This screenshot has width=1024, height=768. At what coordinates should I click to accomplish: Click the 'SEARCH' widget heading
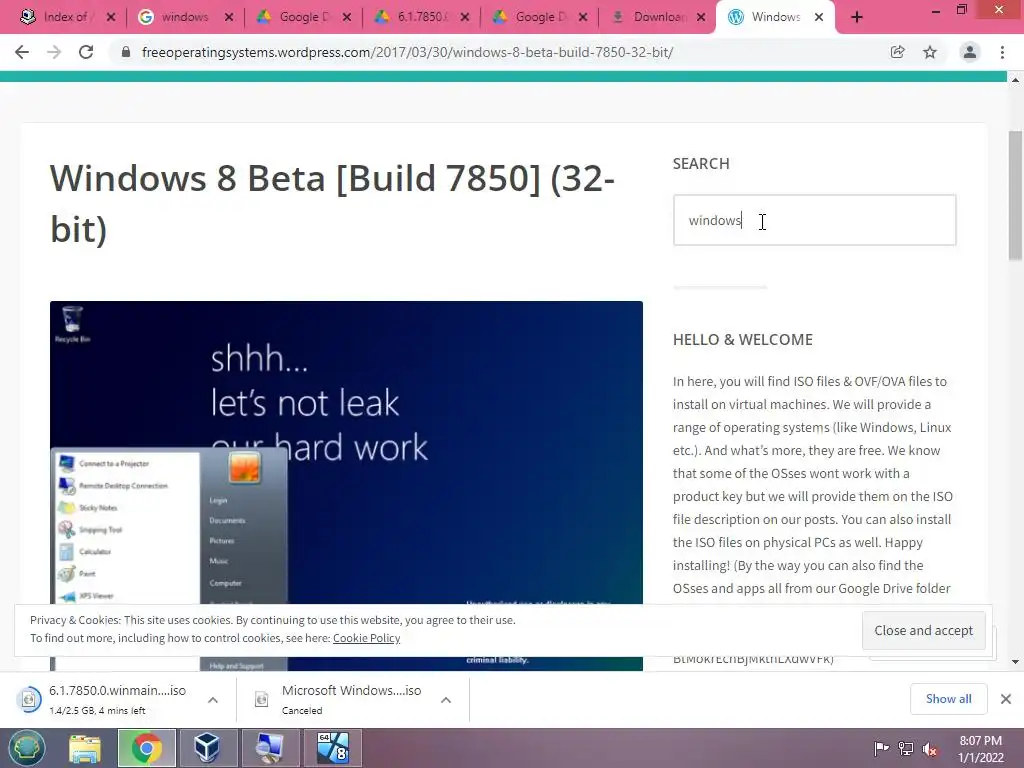701,163
